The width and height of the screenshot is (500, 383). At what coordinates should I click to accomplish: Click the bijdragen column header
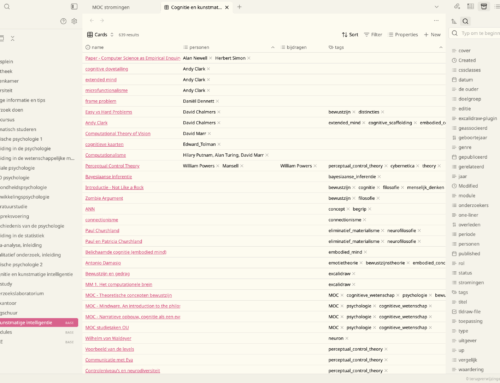point(294,47)
